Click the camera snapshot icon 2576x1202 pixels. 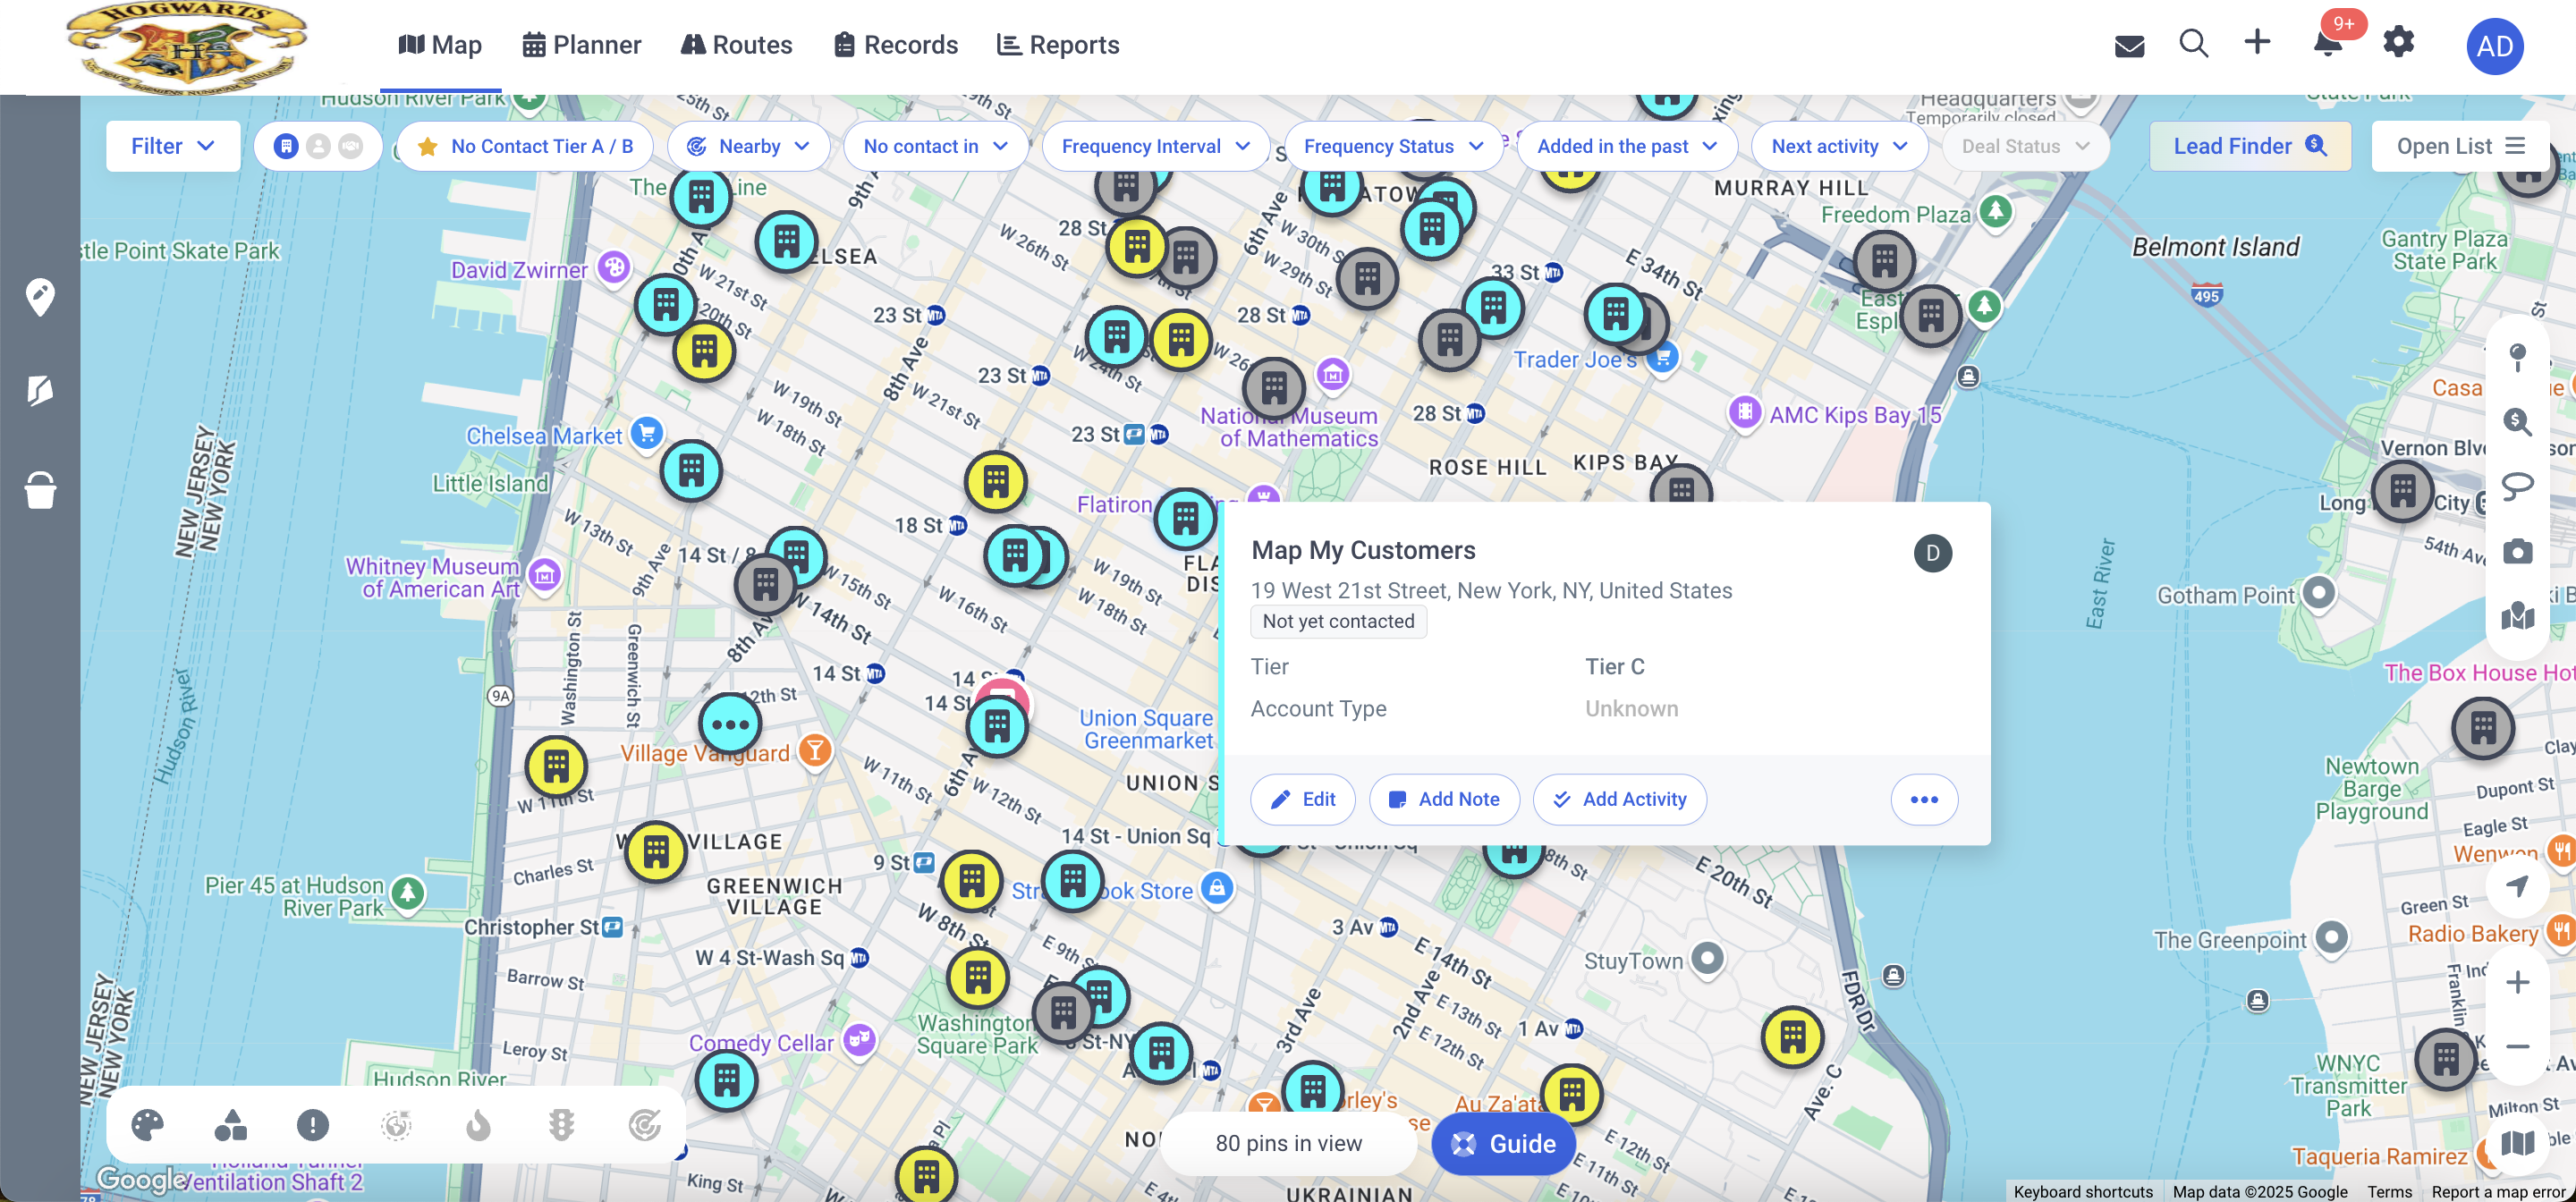coord(2517,551)
